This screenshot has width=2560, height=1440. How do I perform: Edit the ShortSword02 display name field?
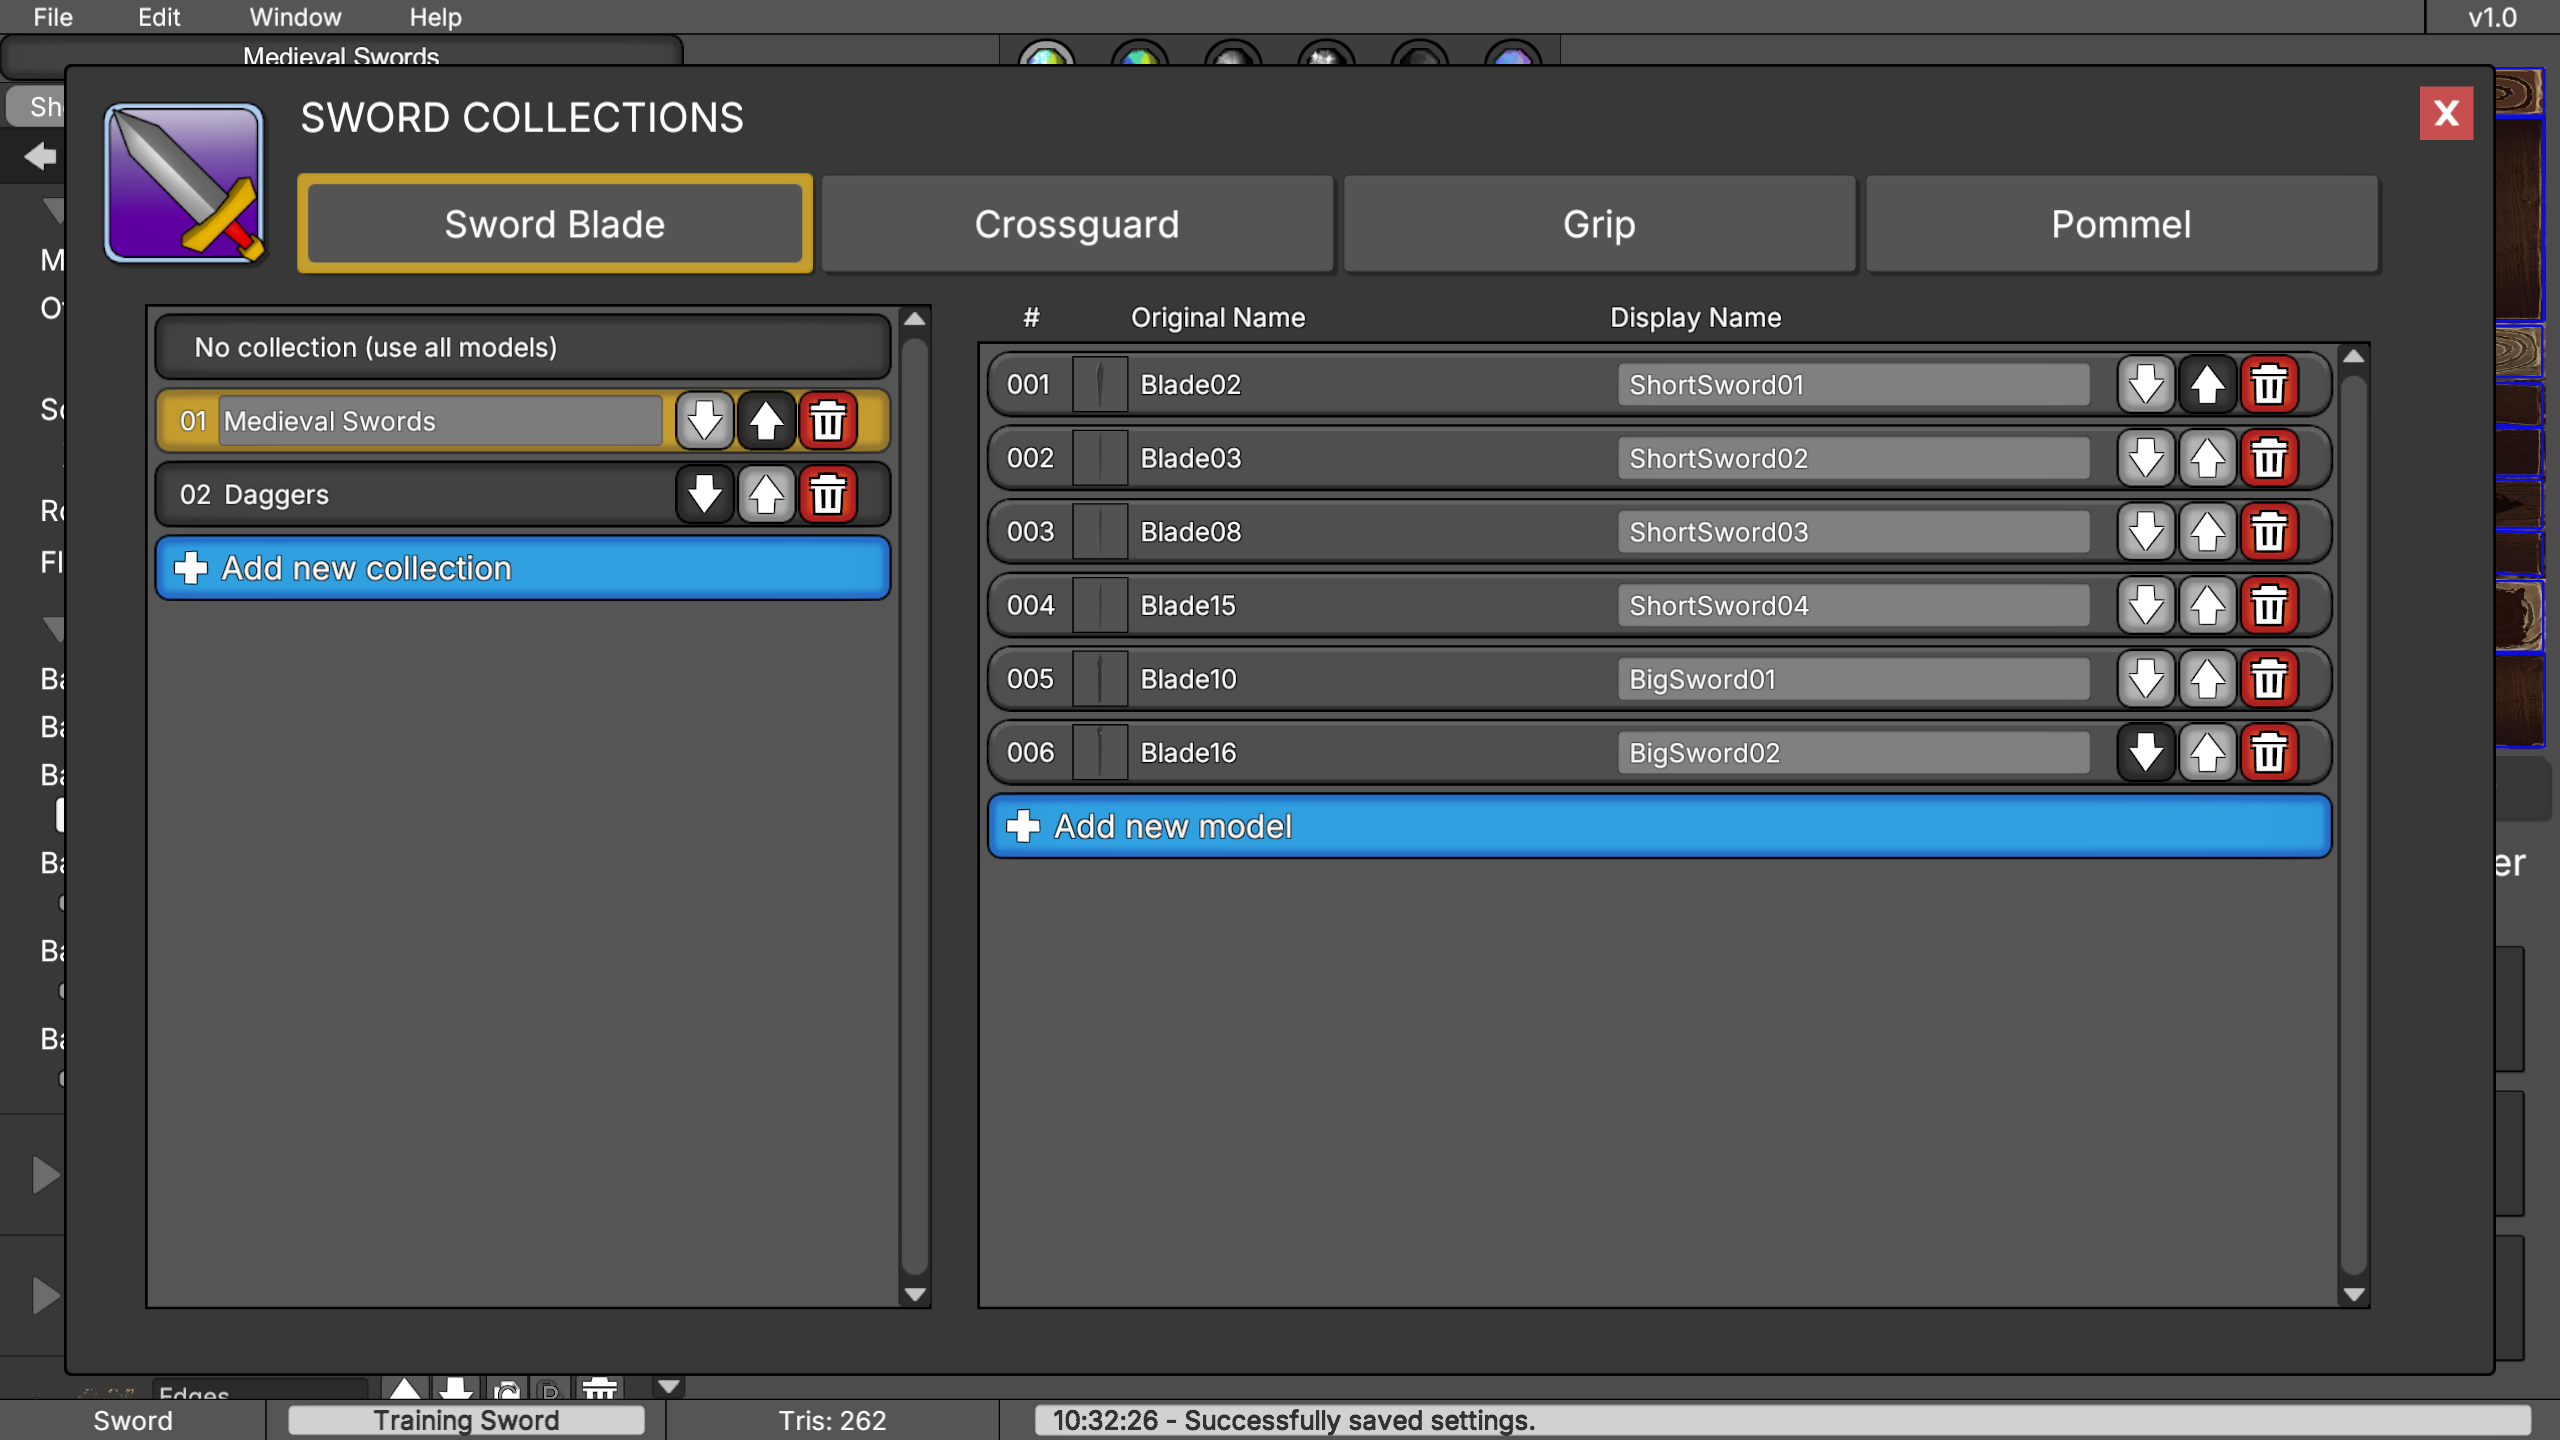coord(1853,458)
